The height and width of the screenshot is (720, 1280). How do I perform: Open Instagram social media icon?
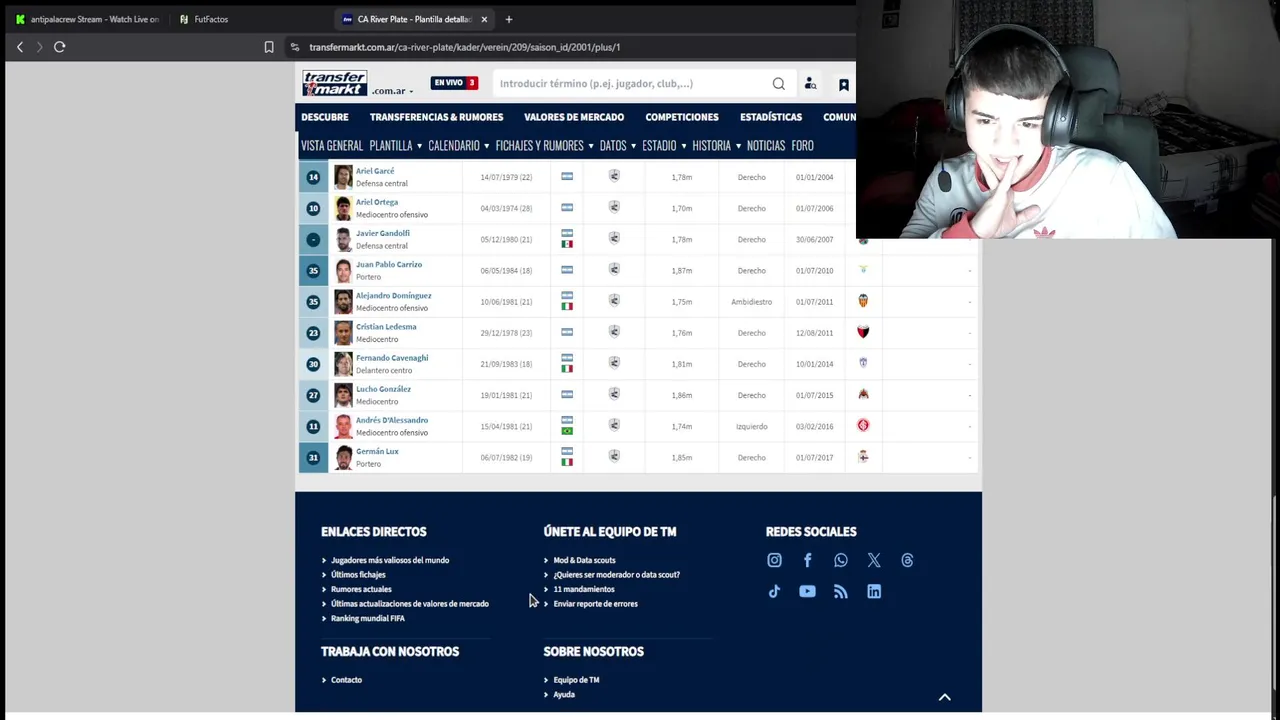tap(774, 561)
